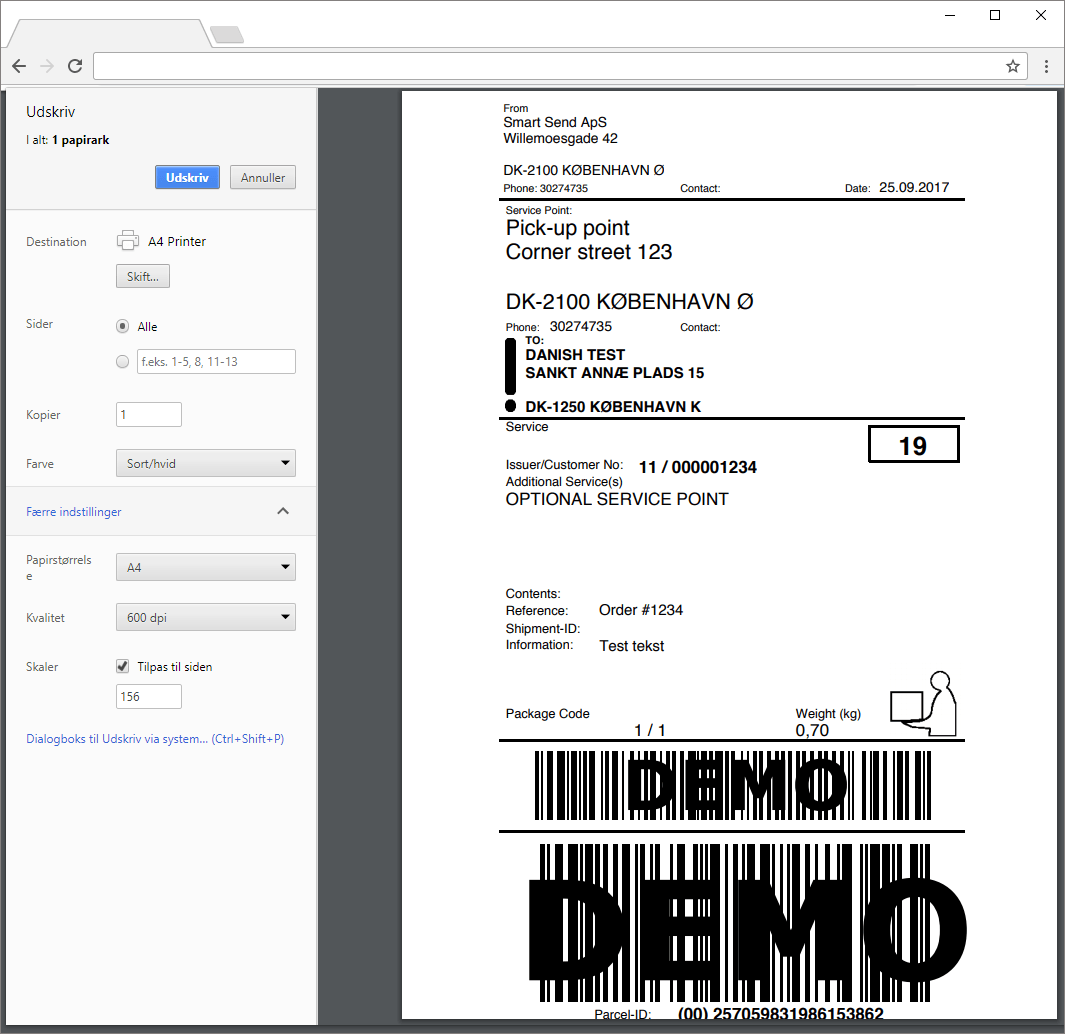The height and width of the screenshot is (1034, 1065).
Task: Change destination with Skift... button
Action: click(x=143, y=277)
